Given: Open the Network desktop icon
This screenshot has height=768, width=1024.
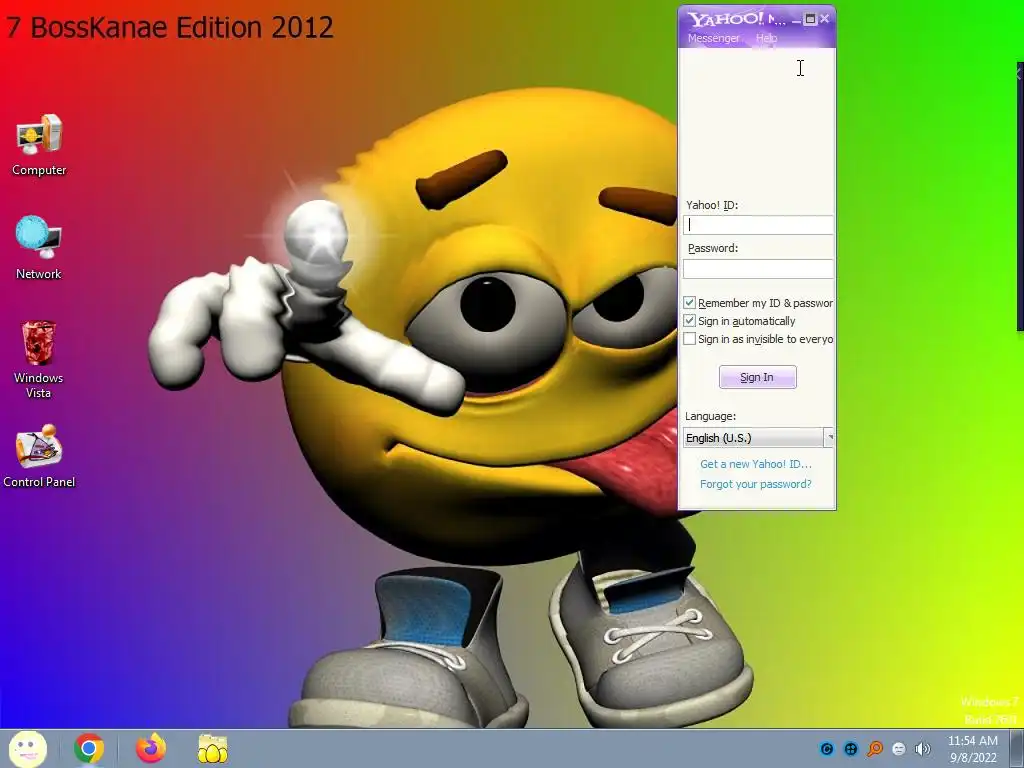Looking at the screenshot, I should click(x=39, y=248).
